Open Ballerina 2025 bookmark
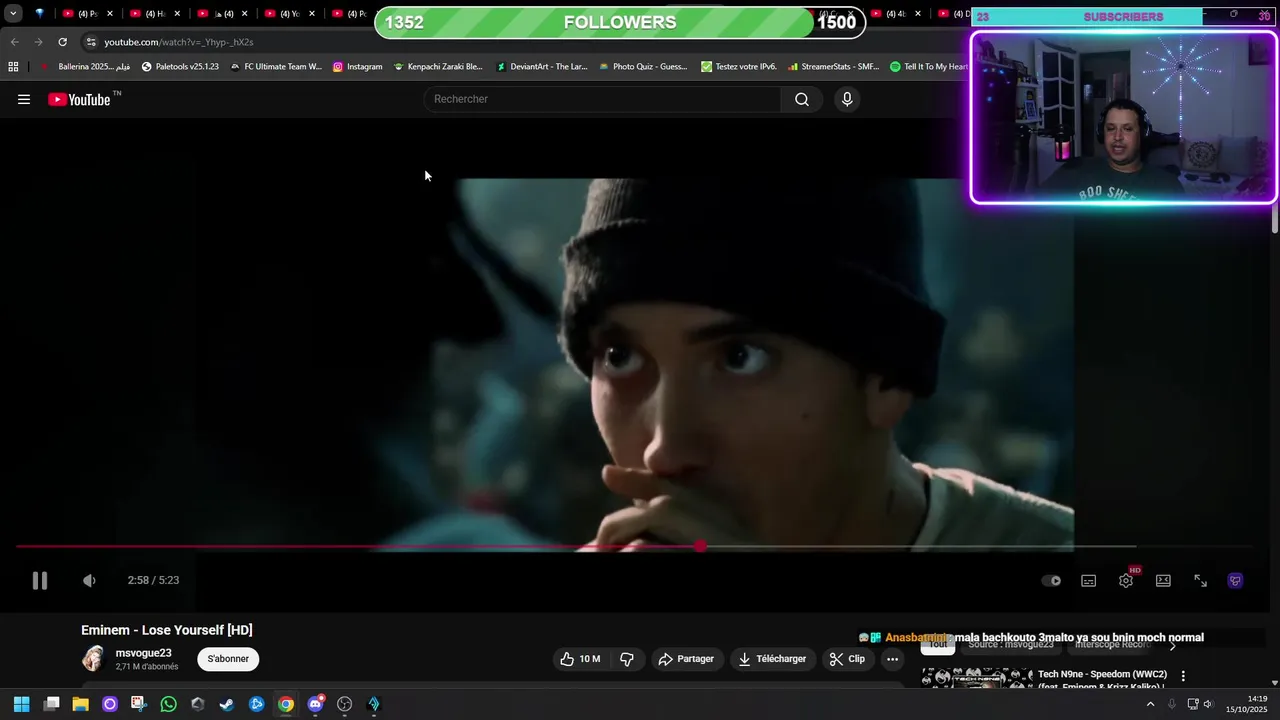1280x720 pixels. (86, 67)
